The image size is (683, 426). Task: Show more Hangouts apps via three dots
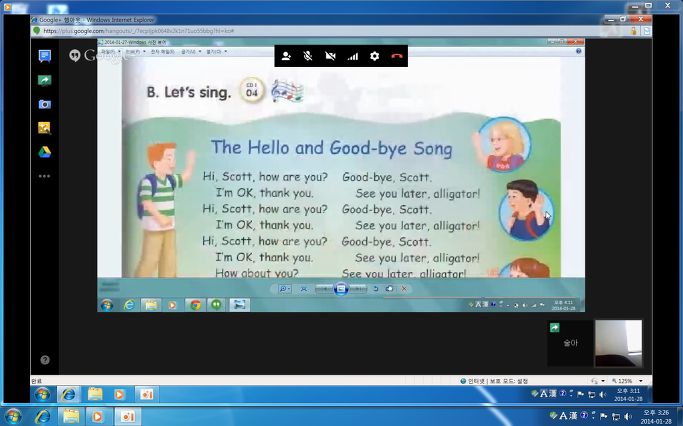(44, 176)
